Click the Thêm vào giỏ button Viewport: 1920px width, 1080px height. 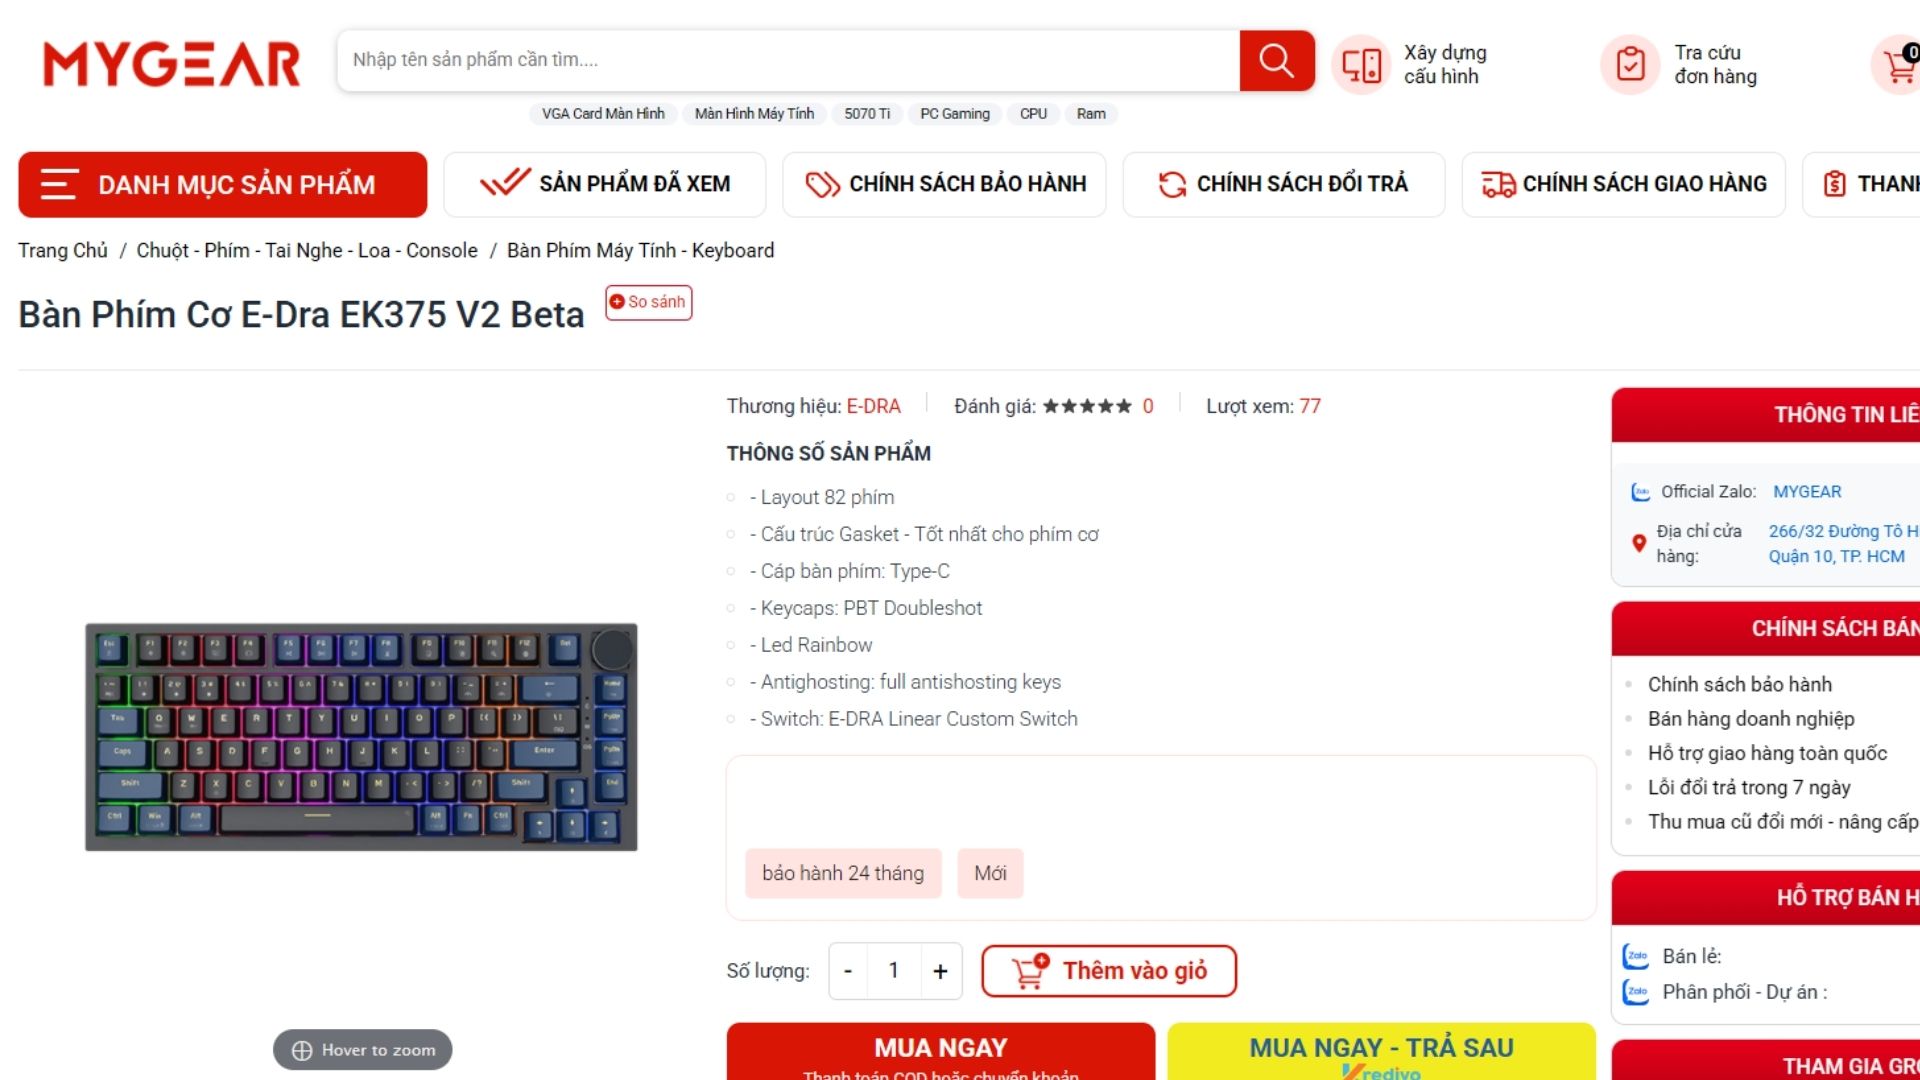click(1109, 971)
